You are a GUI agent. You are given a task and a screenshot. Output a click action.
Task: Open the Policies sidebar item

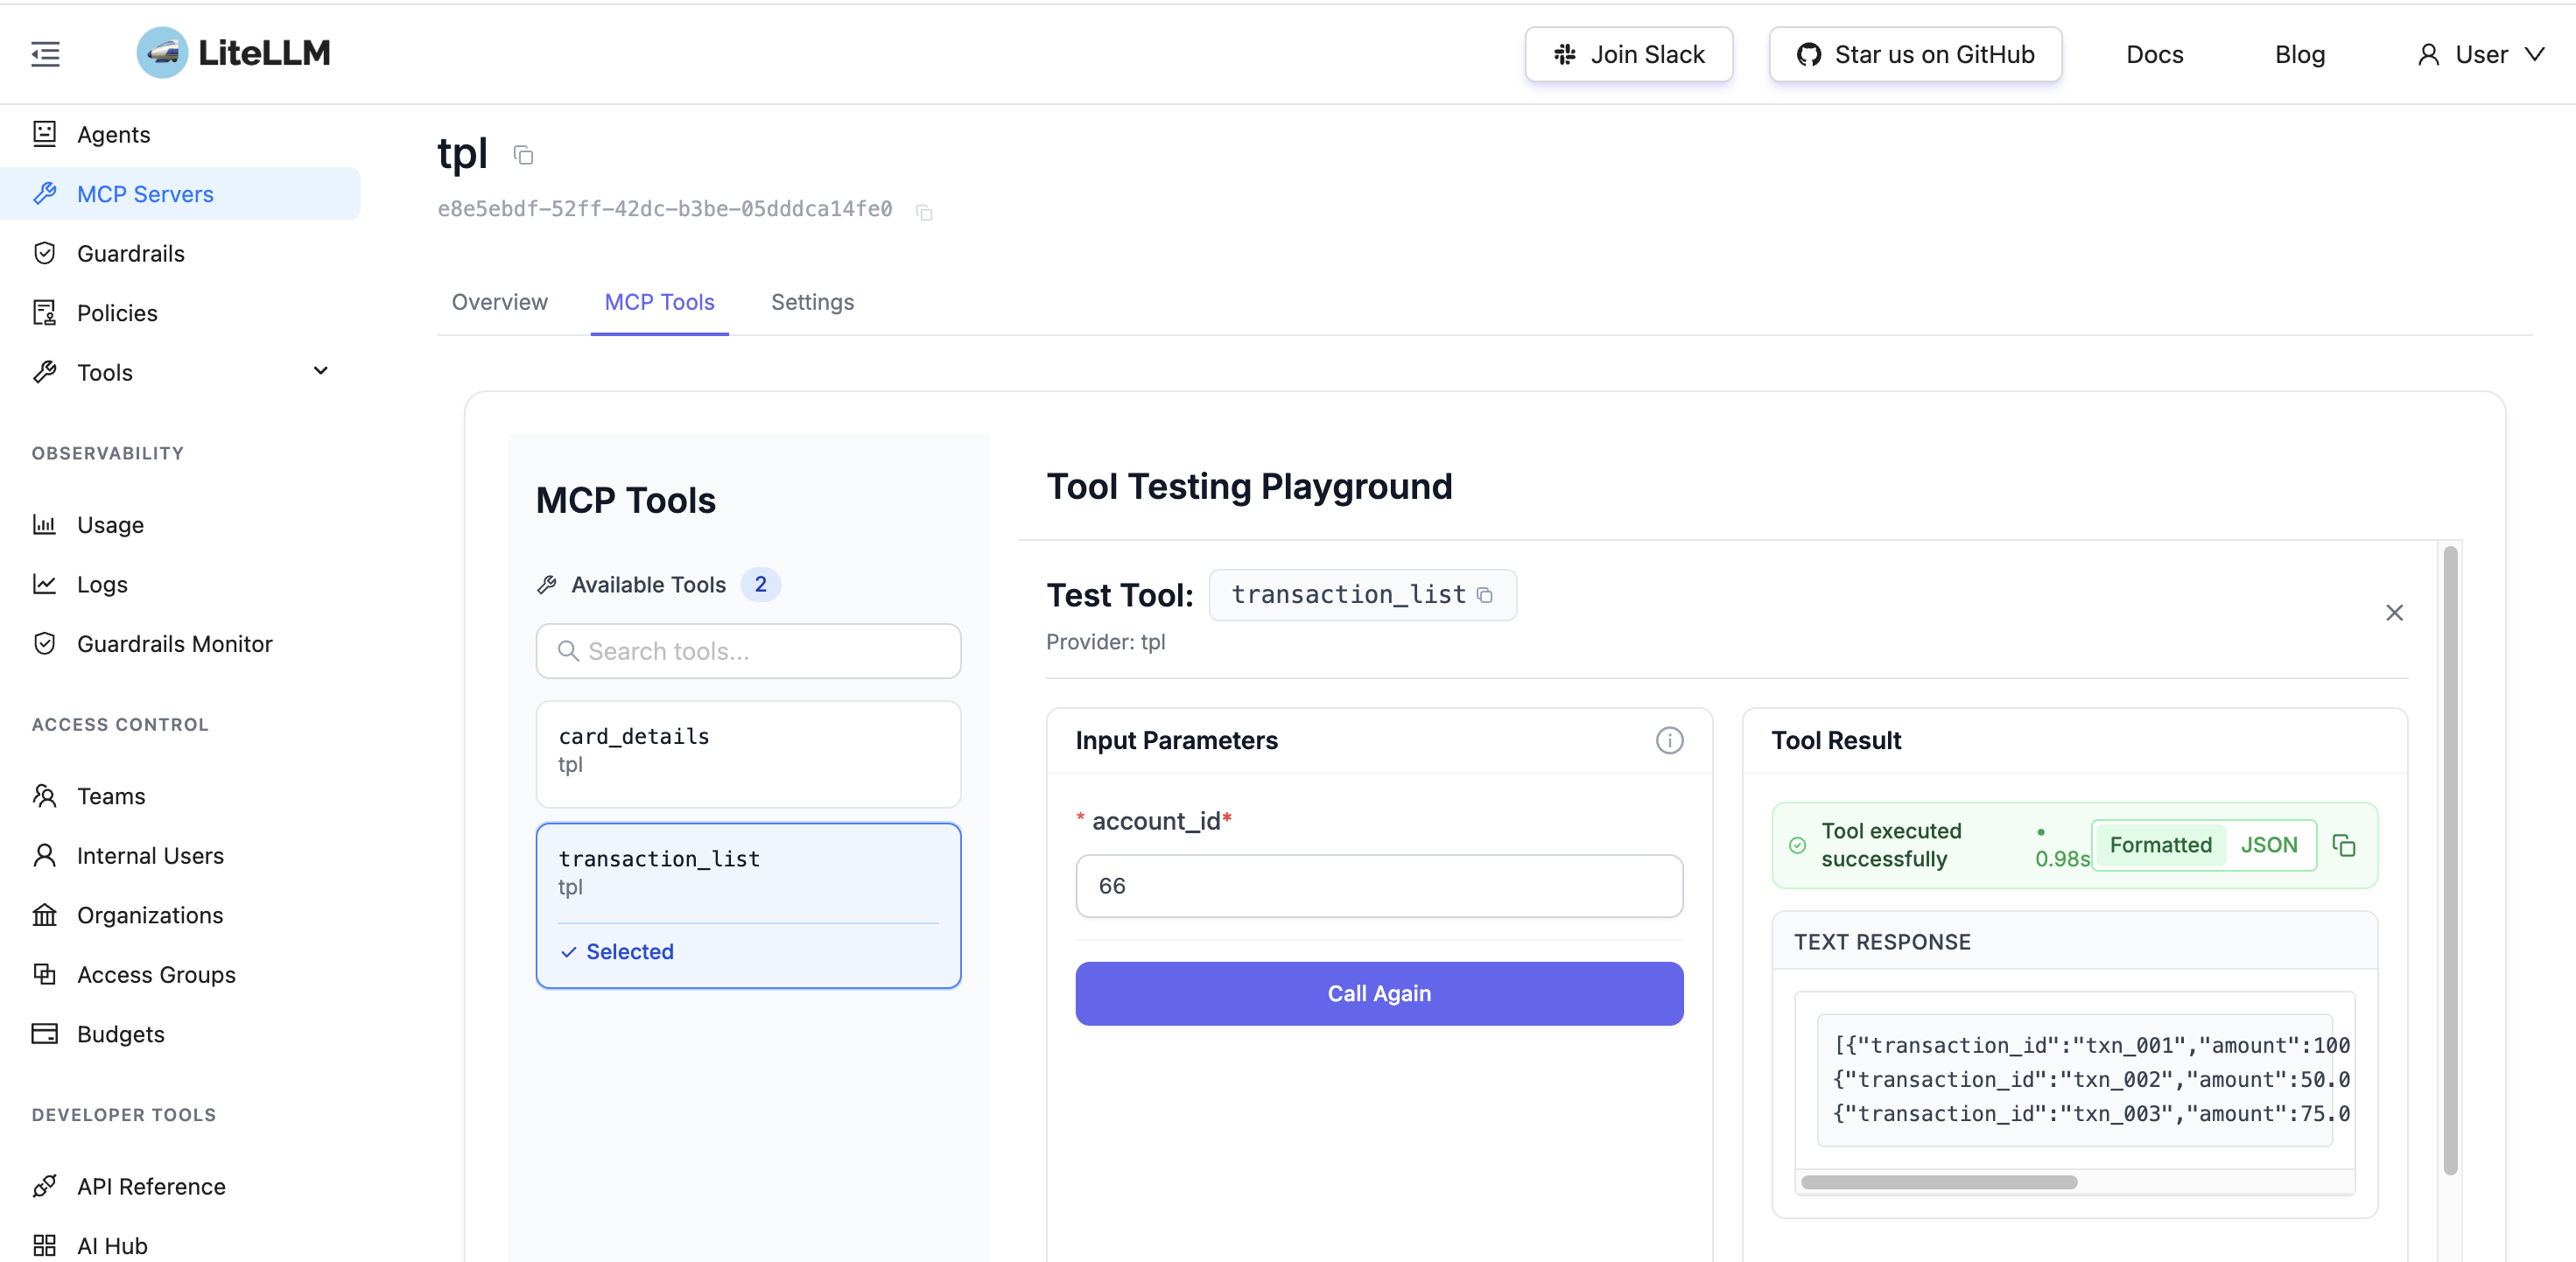click(180, 313)
